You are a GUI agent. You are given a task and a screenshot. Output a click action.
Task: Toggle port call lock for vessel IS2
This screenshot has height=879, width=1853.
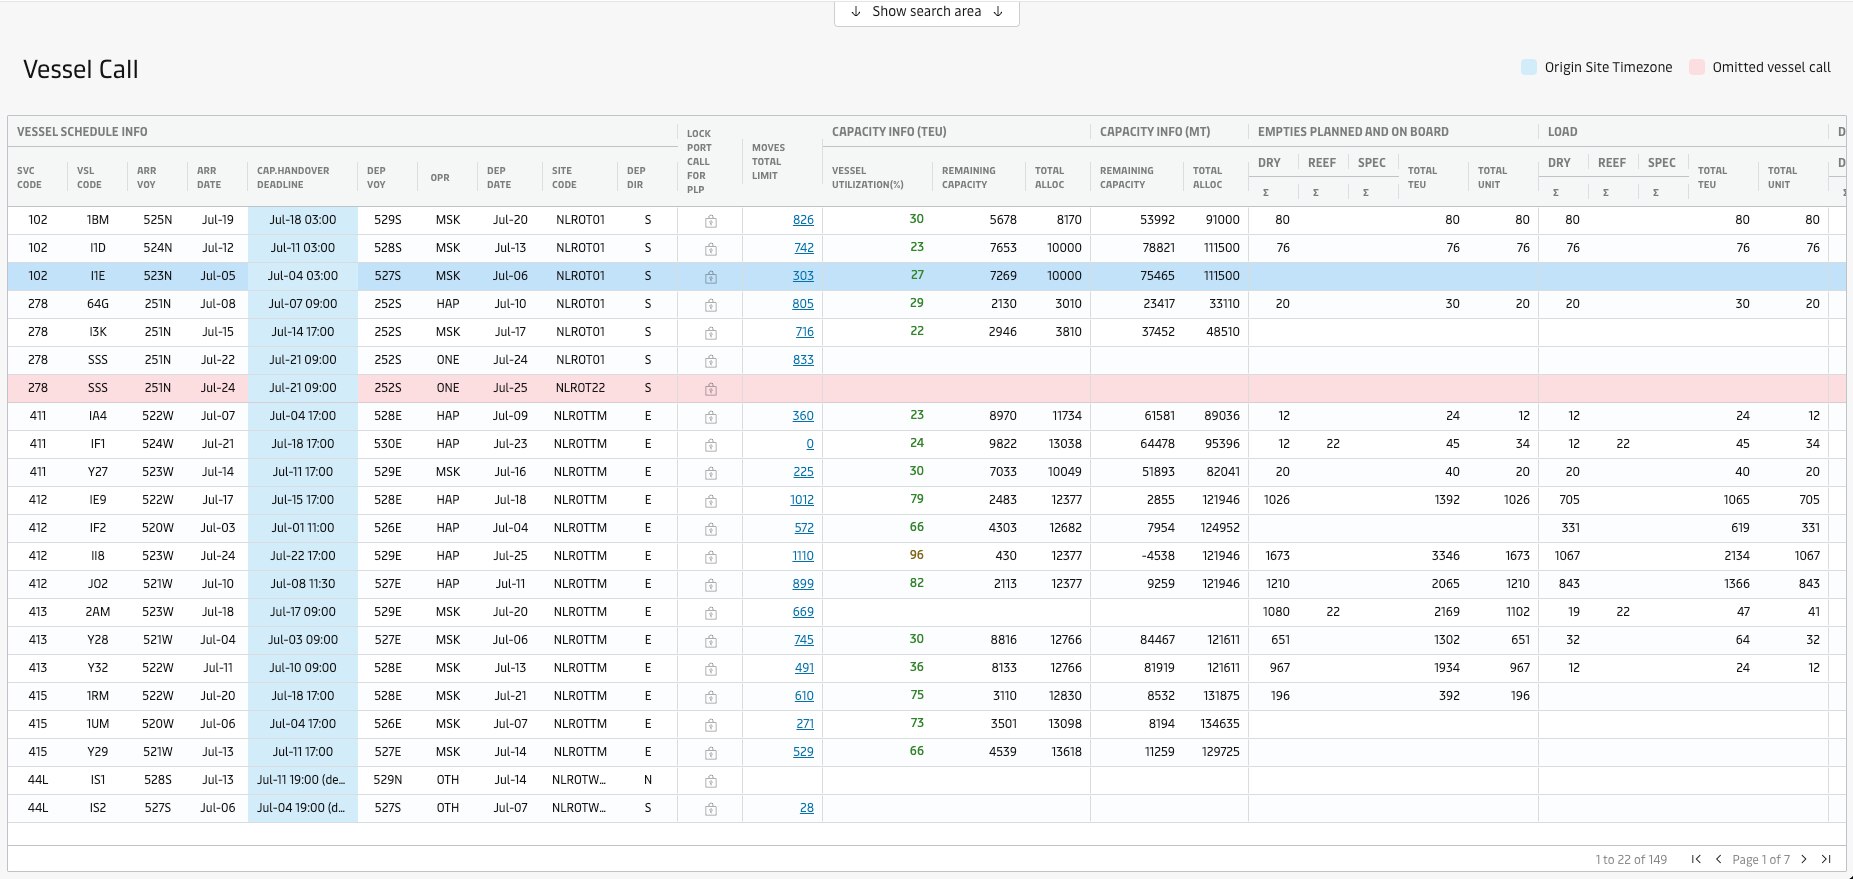point(710,808)
